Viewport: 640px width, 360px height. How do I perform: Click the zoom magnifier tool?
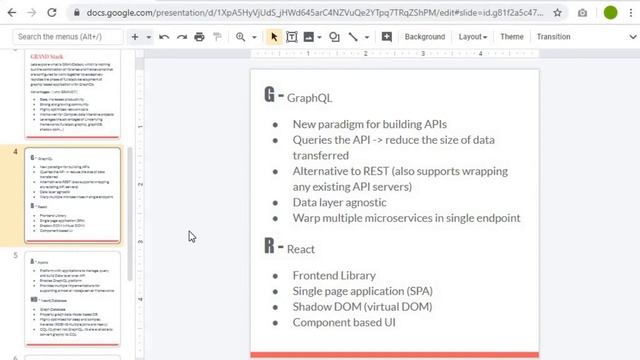(x=240, y=37)
